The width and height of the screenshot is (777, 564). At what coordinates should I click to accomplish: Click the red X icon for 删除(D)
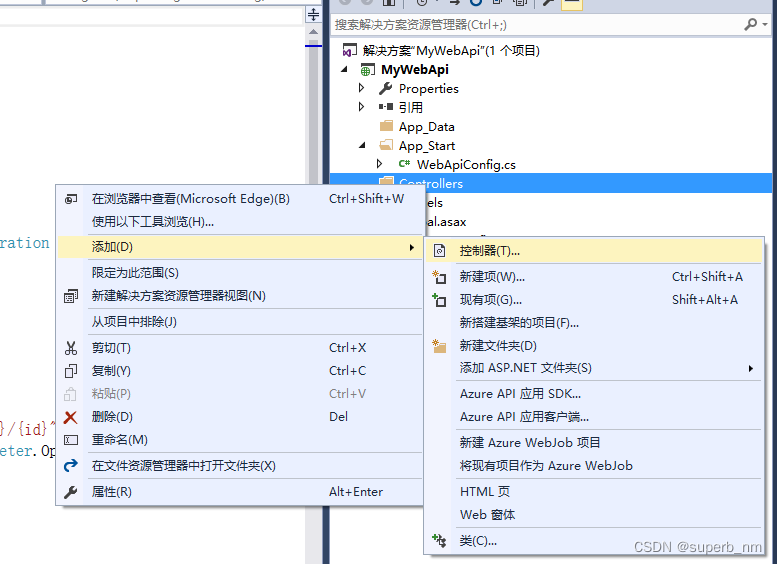coord(70,417)
